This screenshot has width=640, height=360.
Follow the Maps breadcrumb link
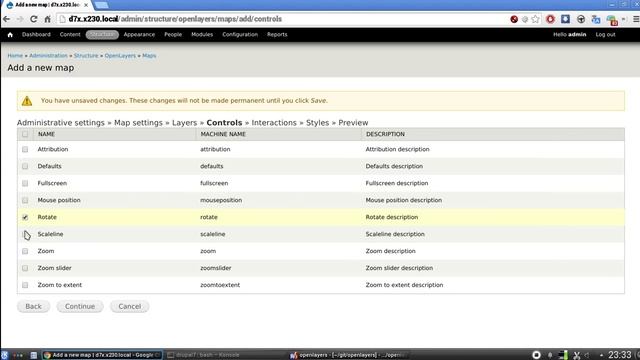tap(149, 56)
